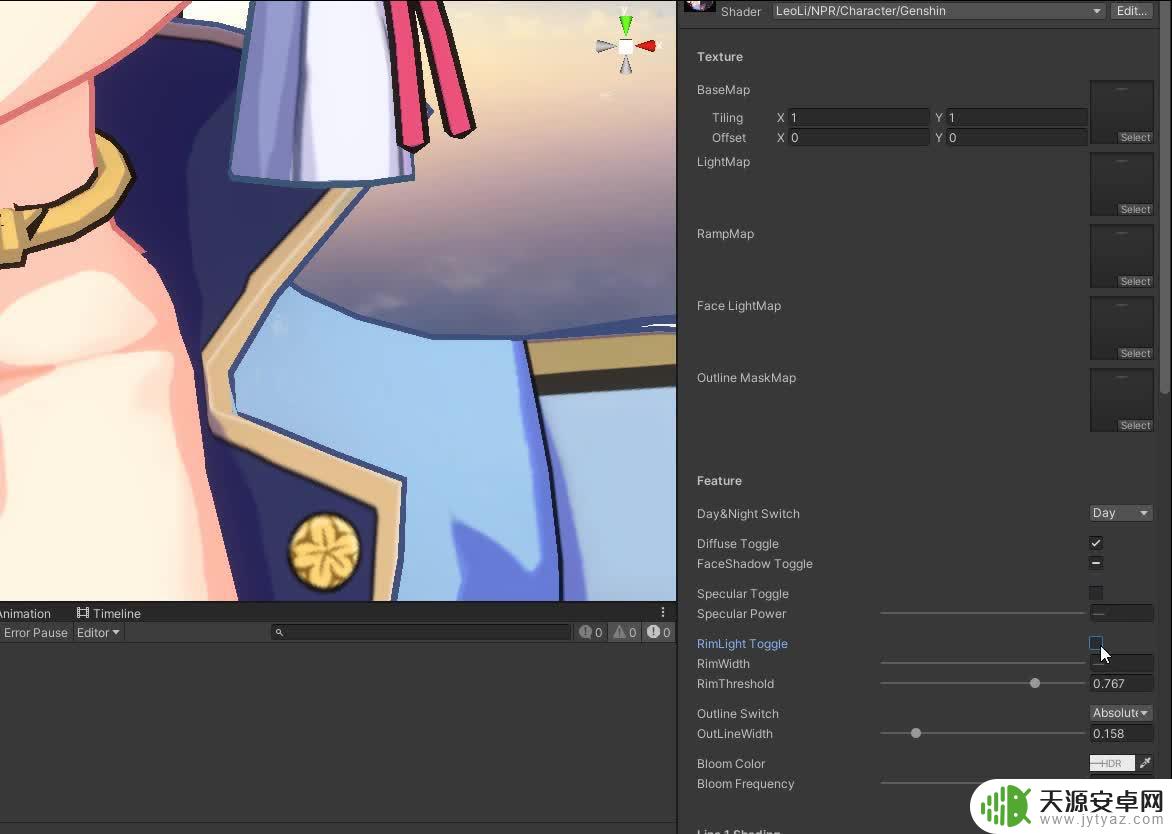
Task: Switch to the Animation tab
Action: click(25, 613)
